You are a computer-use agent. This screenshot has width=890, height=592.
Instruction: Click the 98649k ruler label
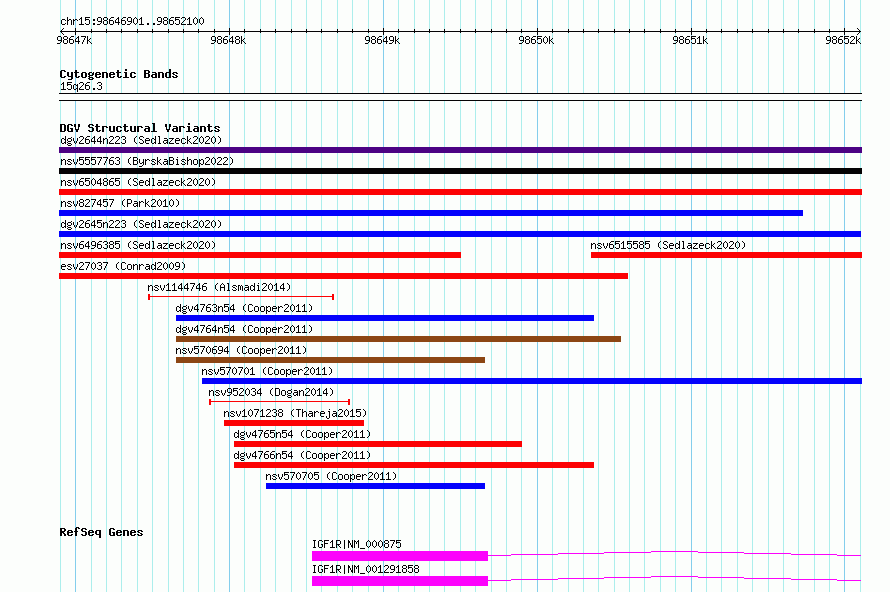pos(382,40)
